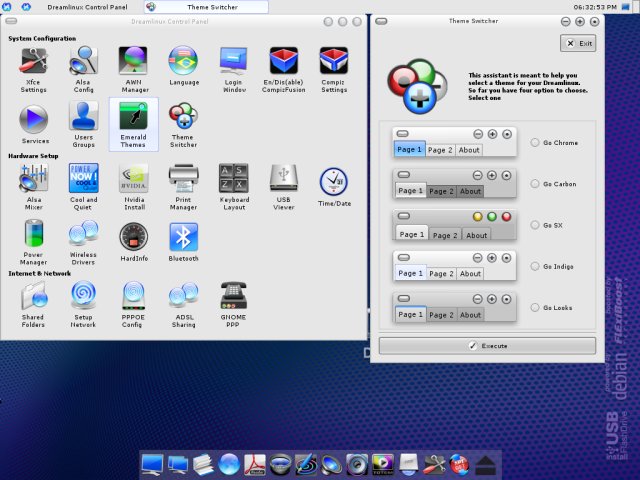
Task: Open the Dreamlinux main menu icon in top panel
Action: coord(7,7)
